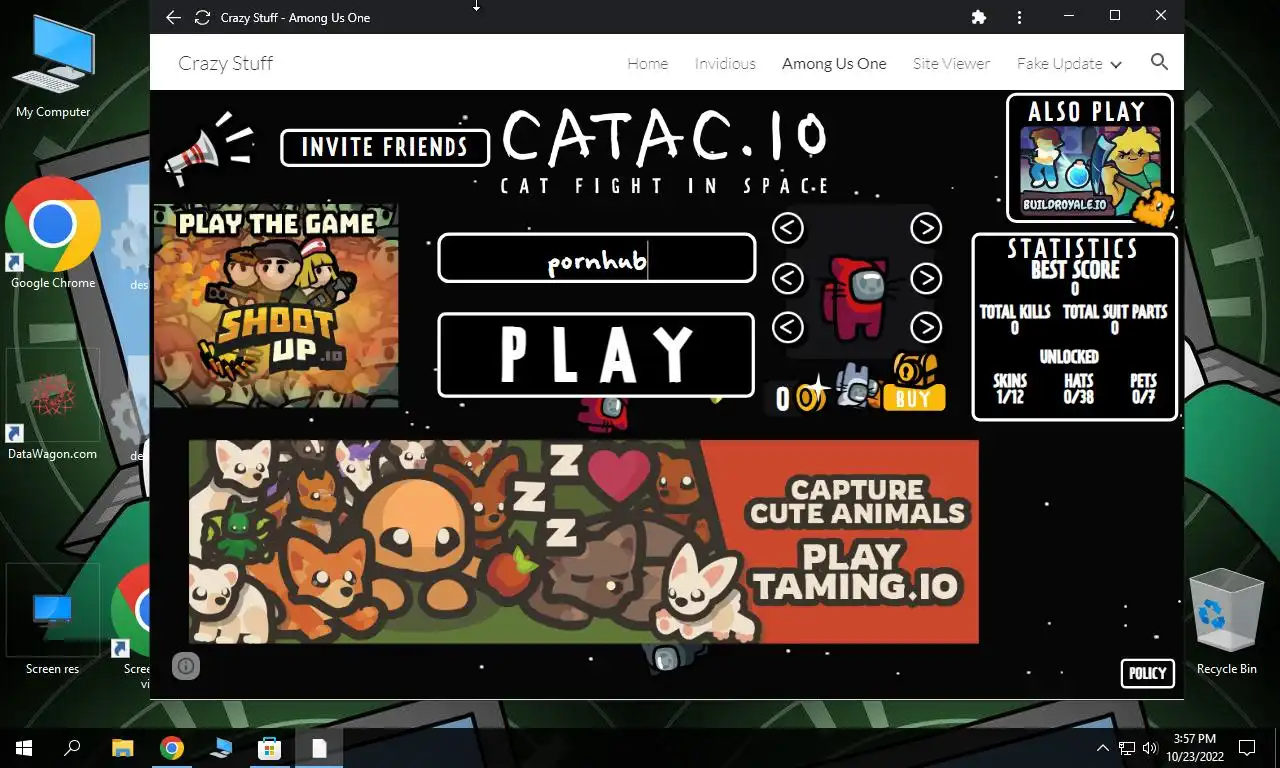
Task: Open the Site Viewer nav item
Action: [x=951, y=63]
